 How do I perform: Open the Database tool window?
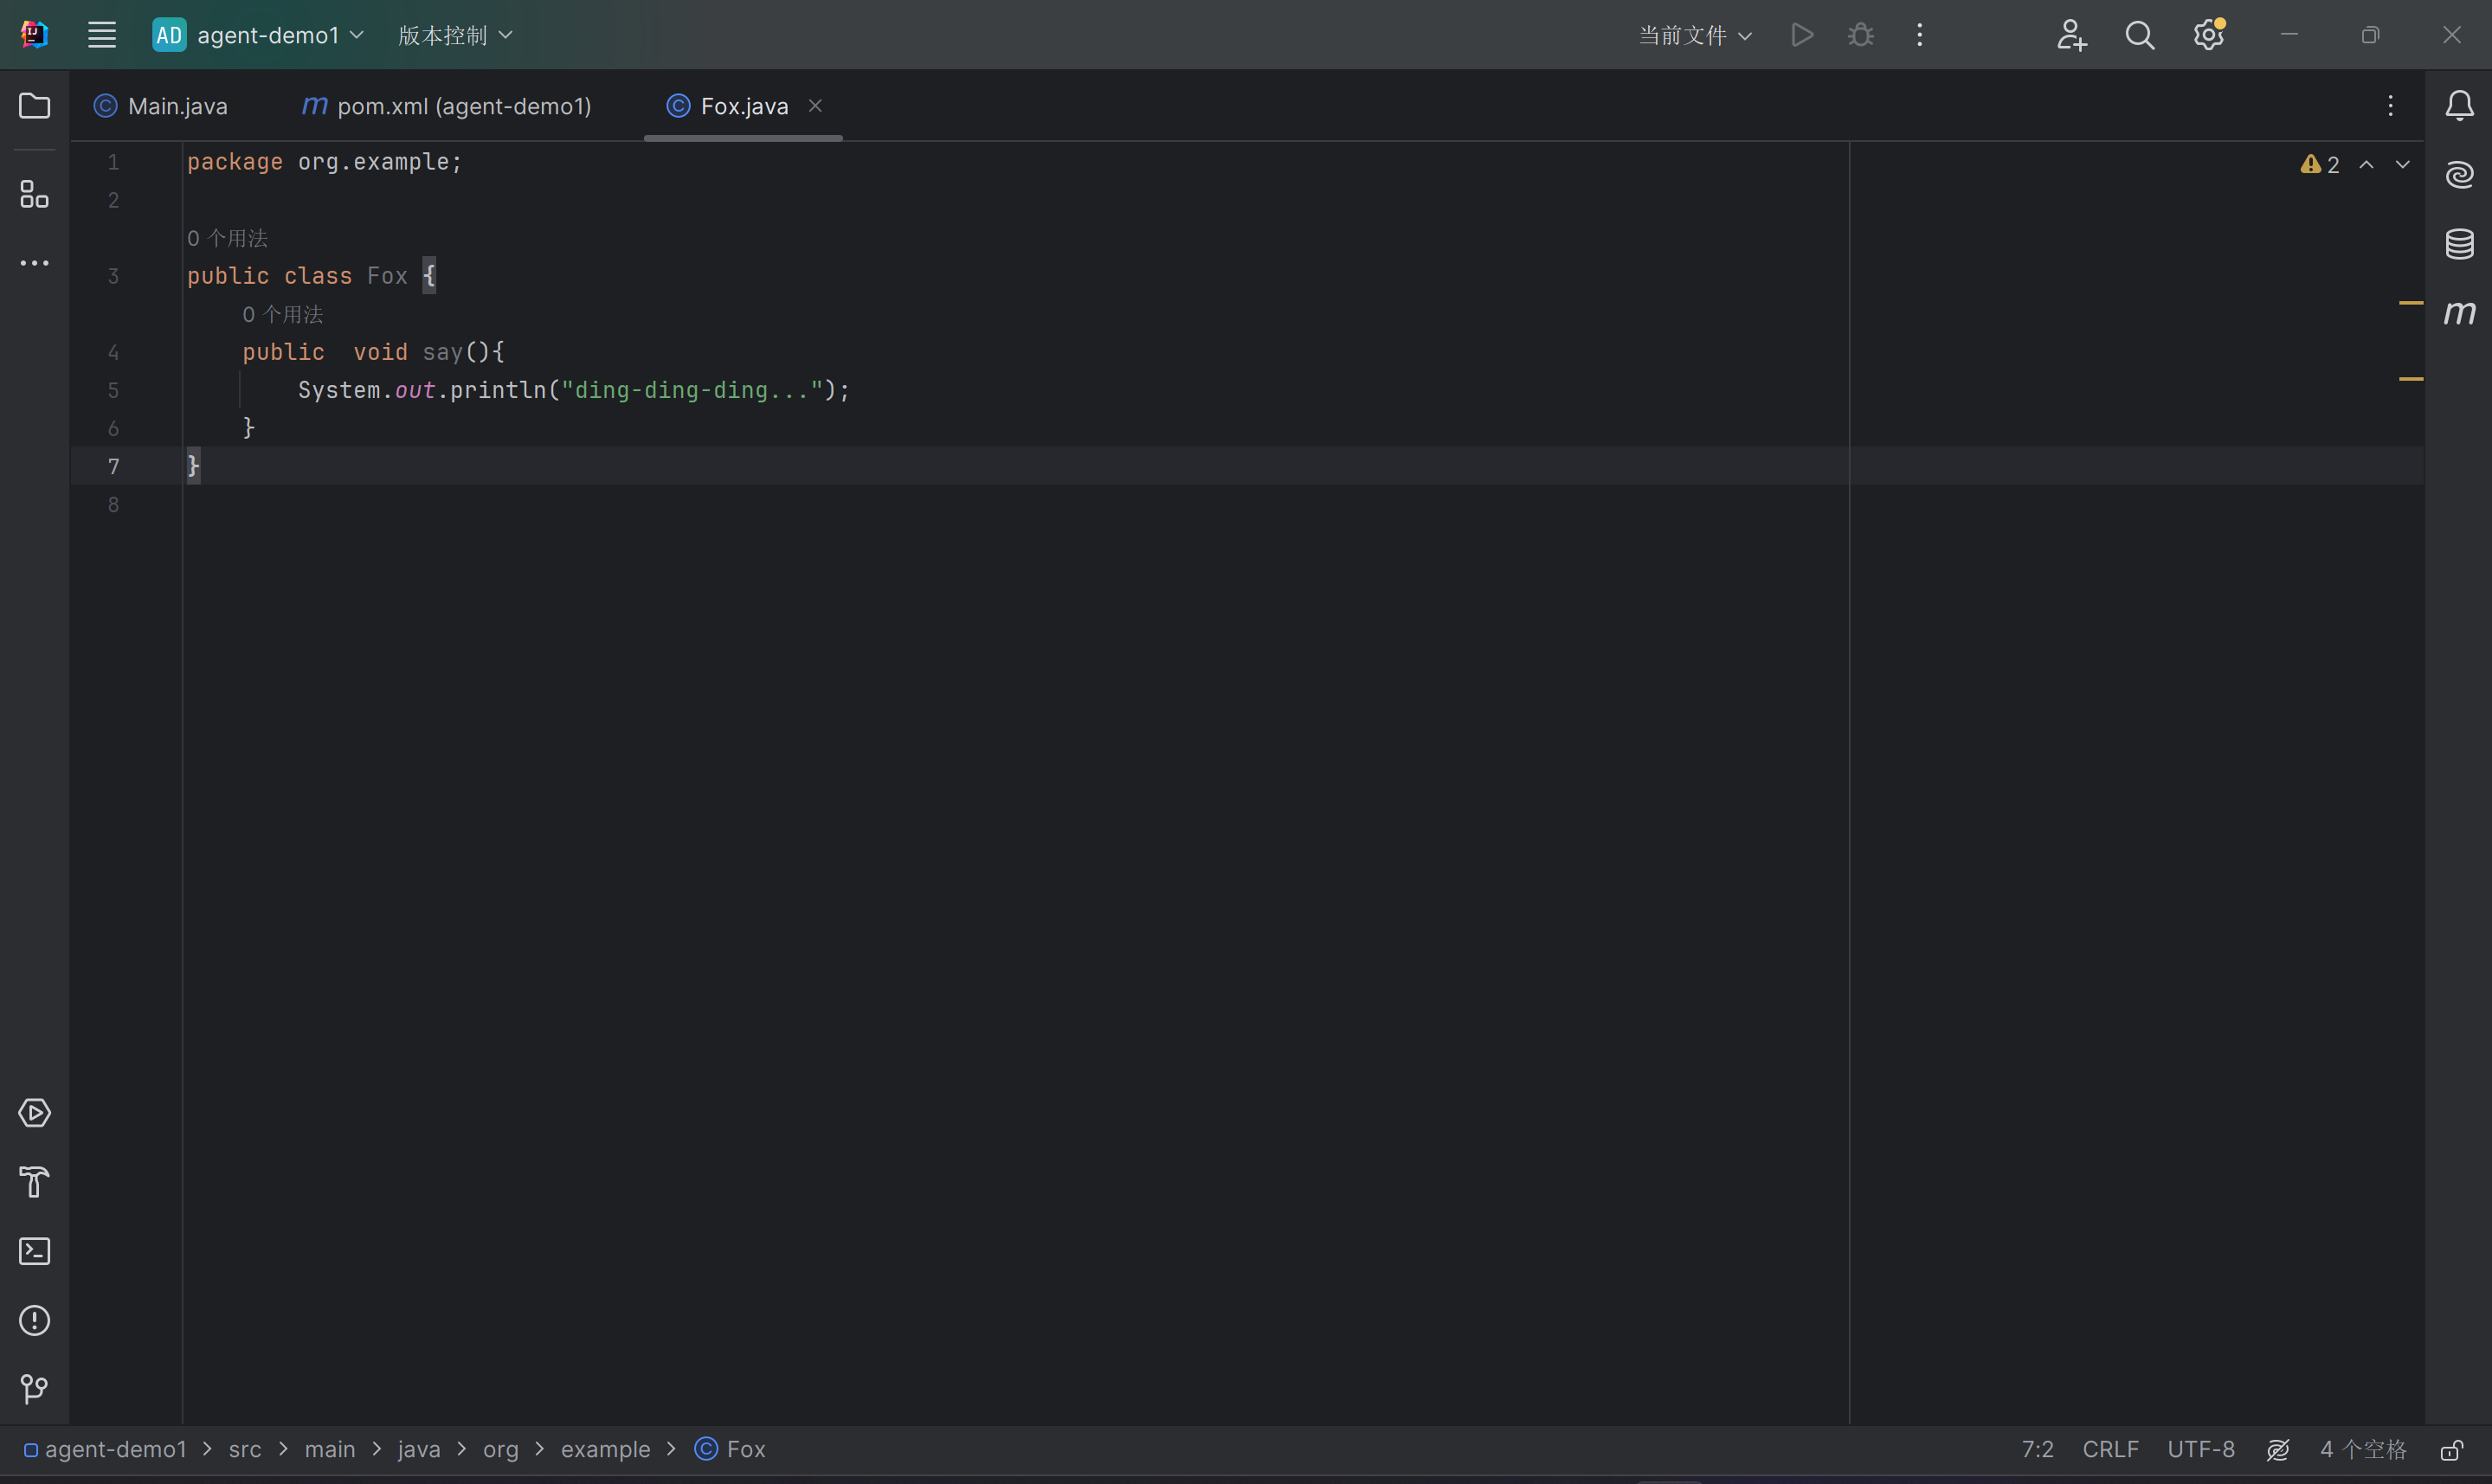point(2459,243)
